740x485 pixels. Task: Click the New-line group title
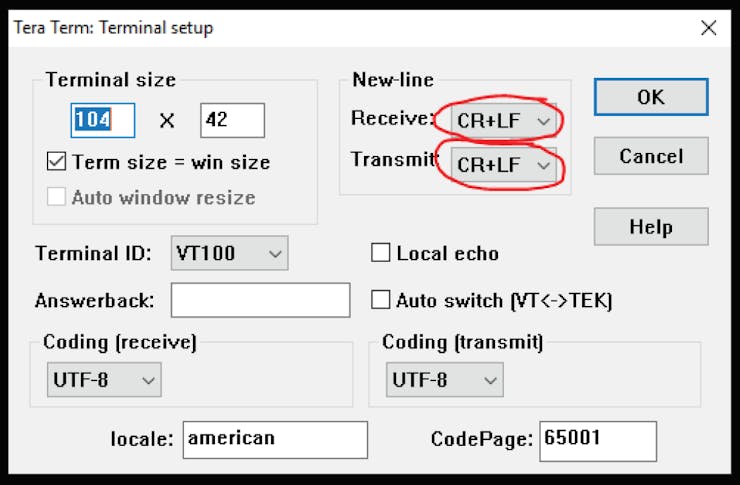point(393,80)
